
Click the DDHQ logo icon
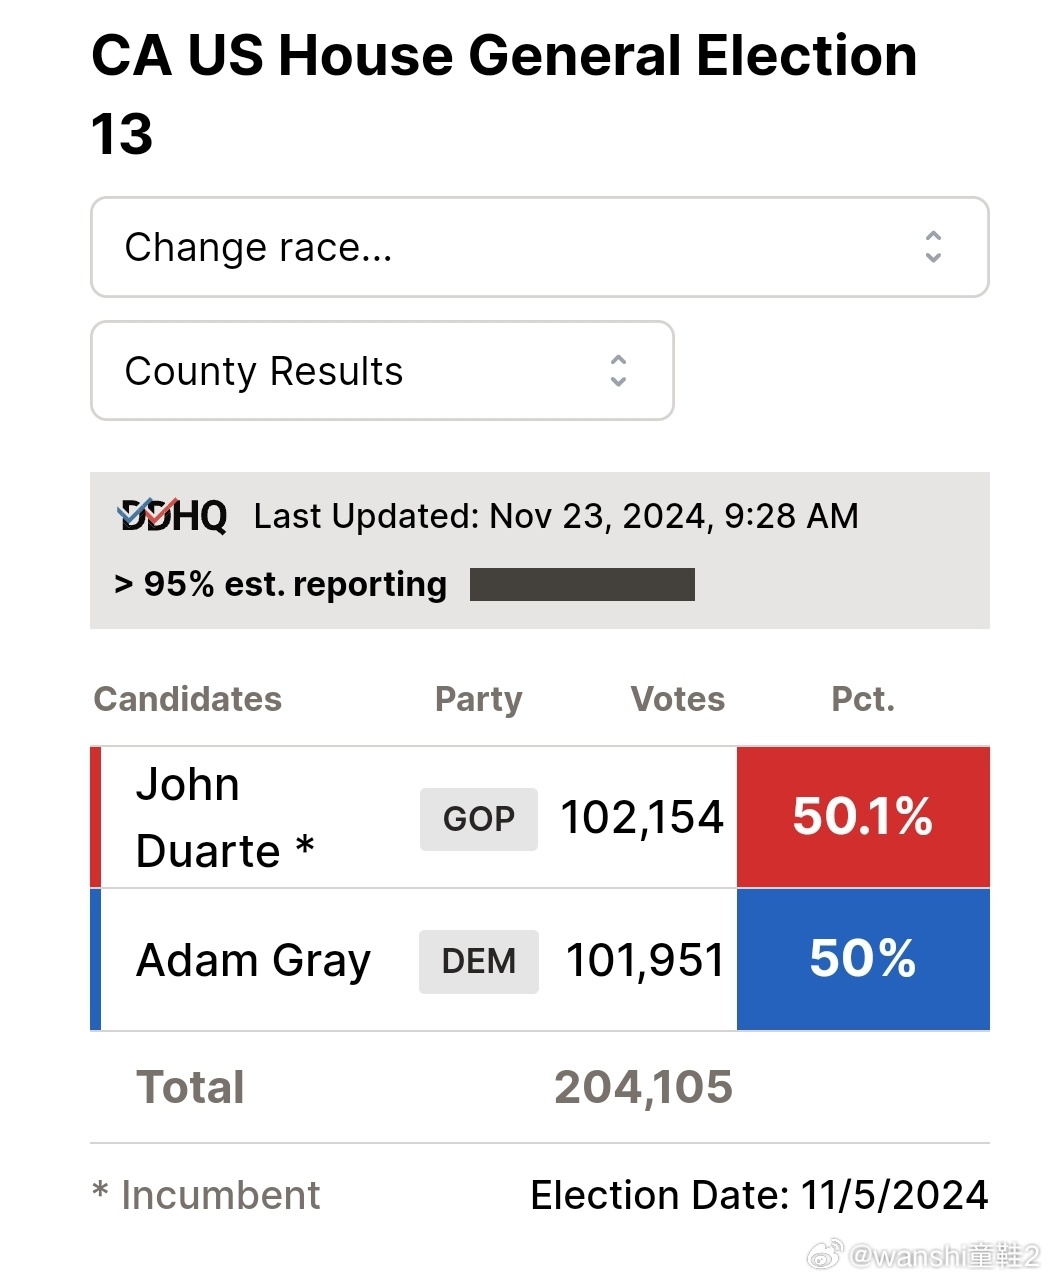pyautogui.click(x=173, y=516)
